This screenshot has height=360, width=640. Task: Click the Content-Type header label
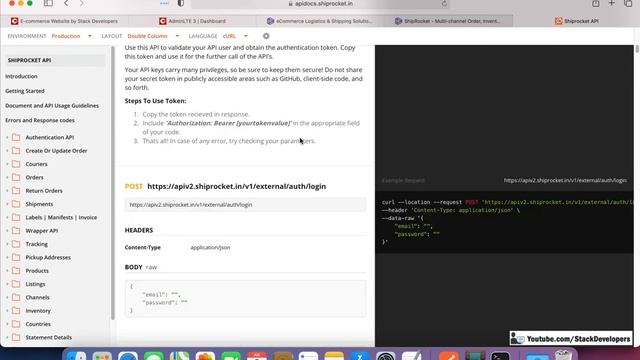[x=142, y=247]
